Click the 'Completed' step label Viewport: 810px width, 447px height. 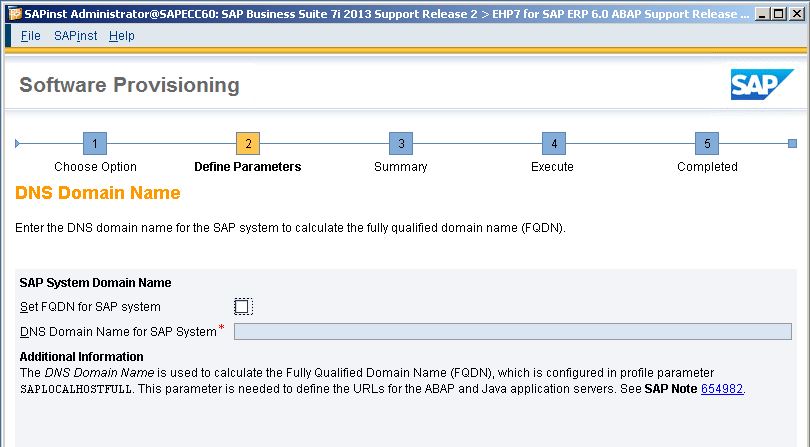707,166
